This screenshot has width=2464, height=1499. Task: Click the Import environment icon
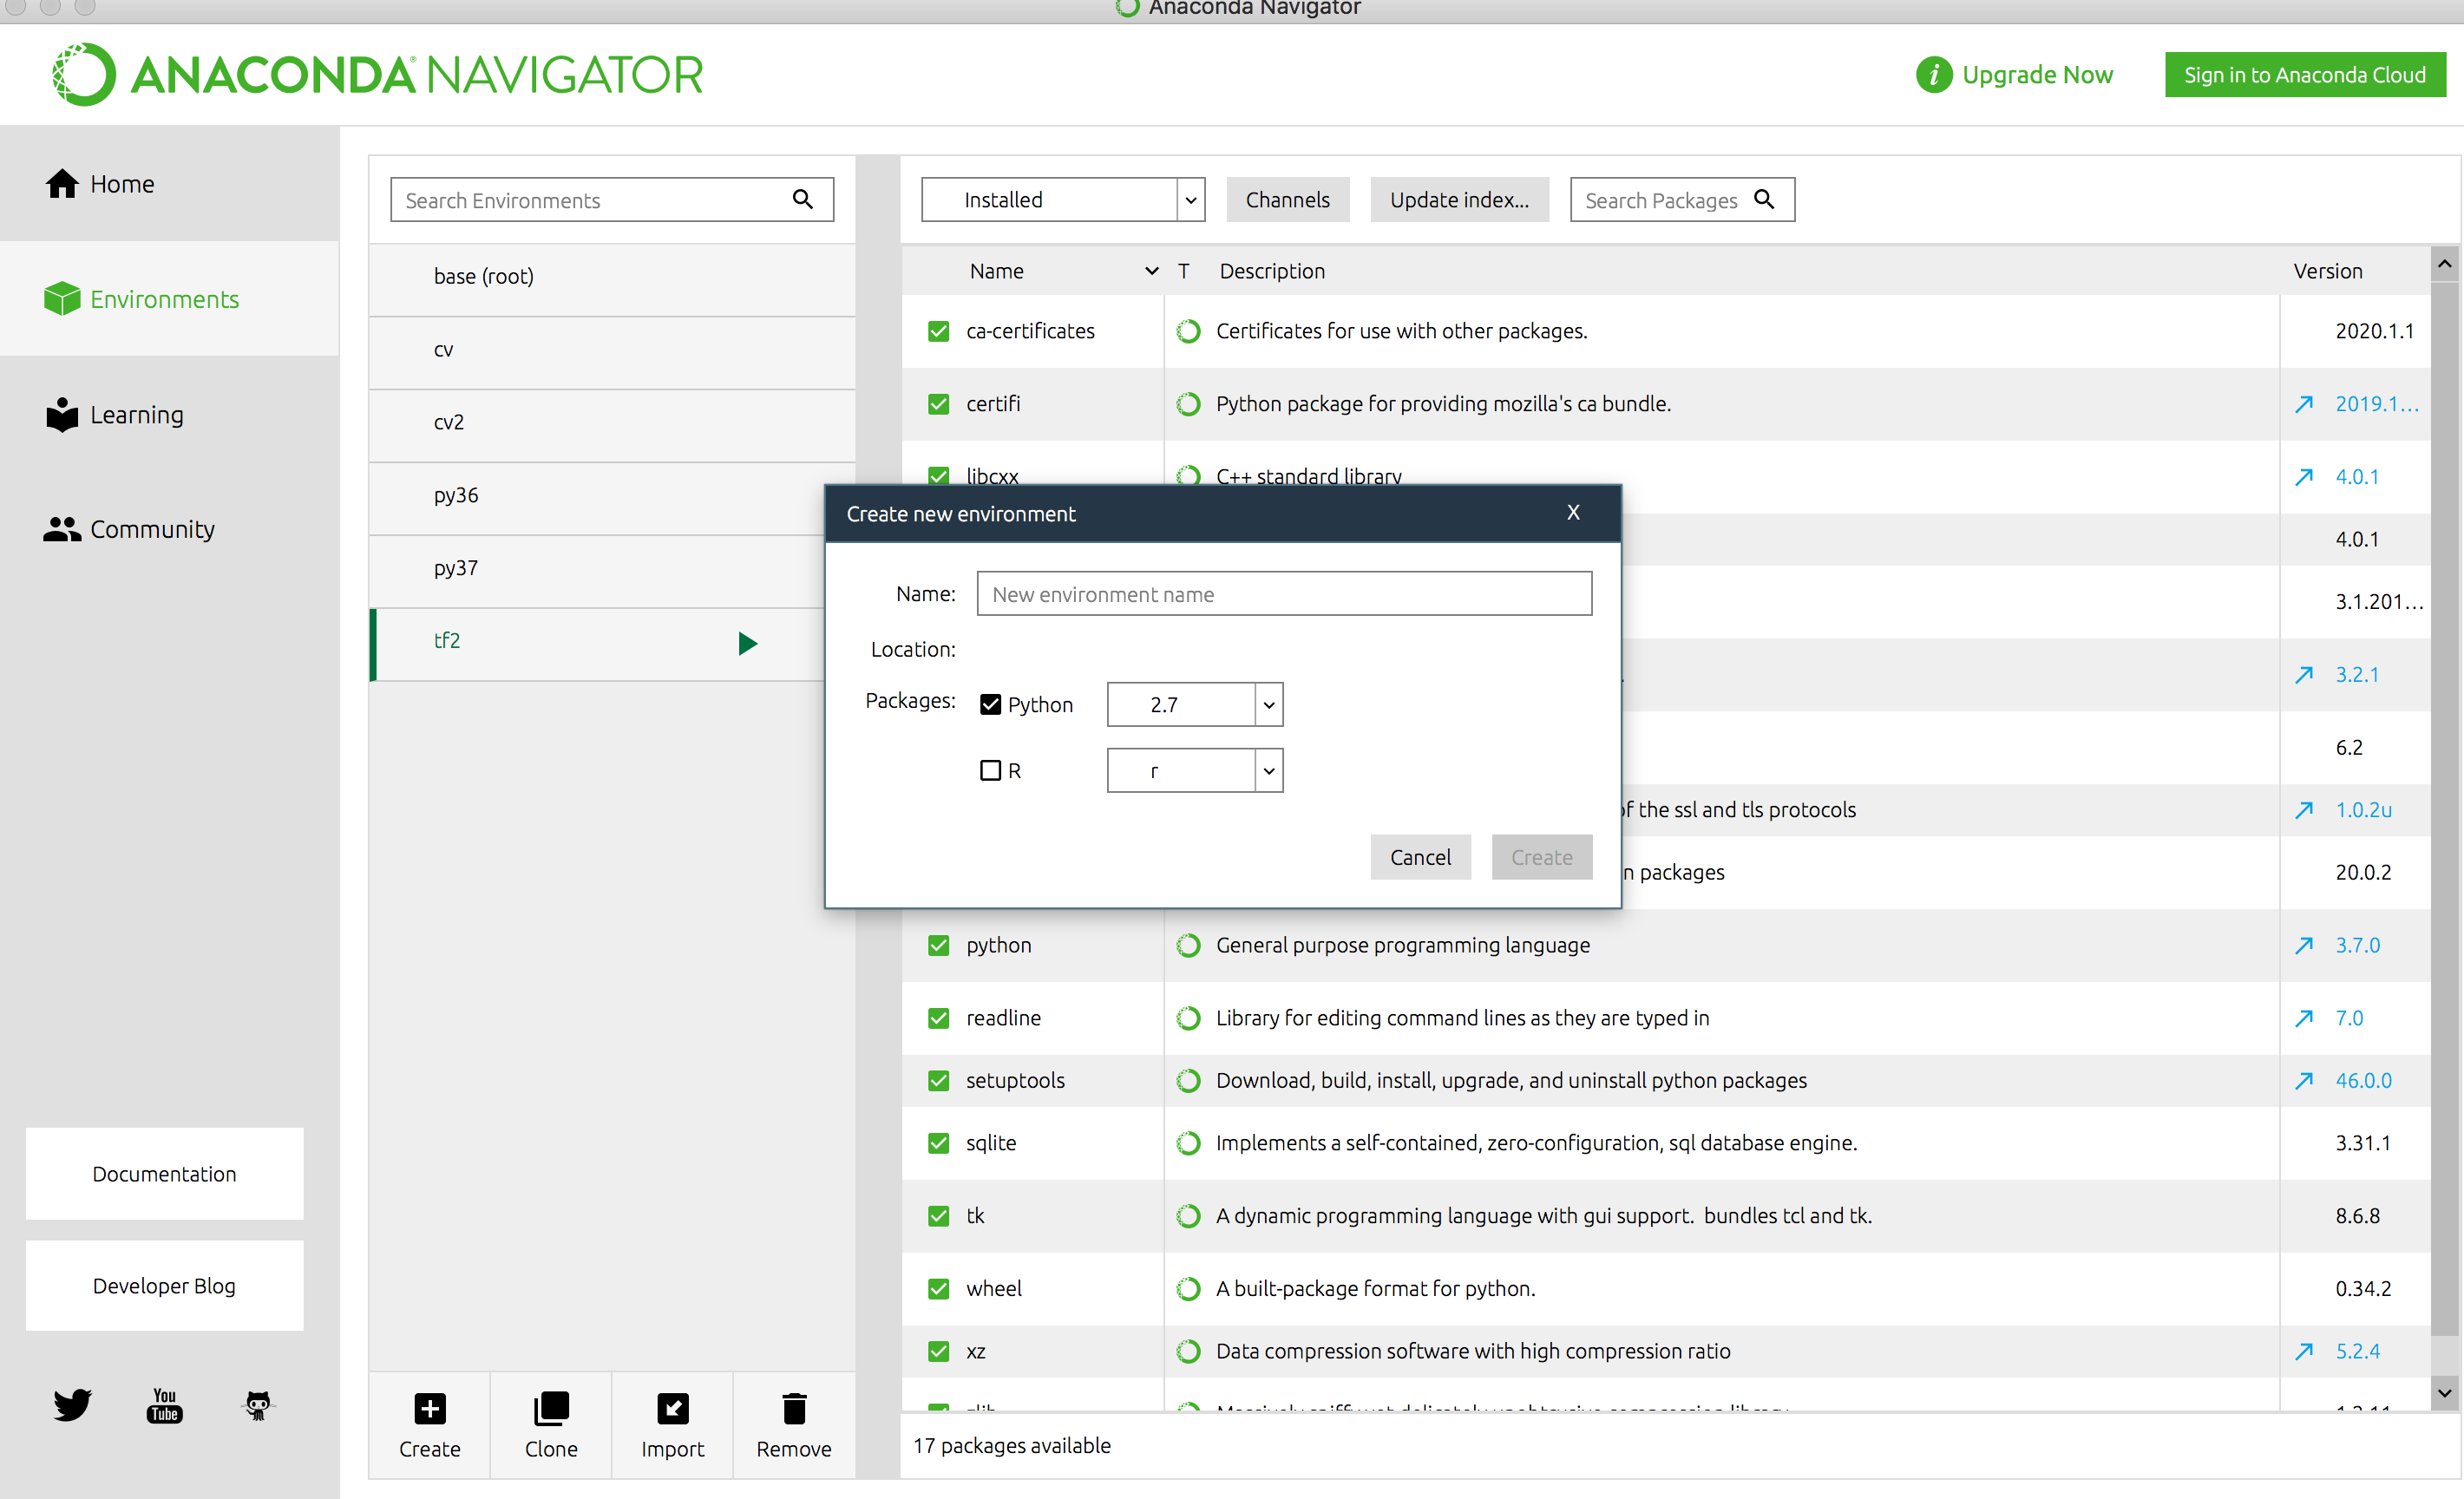point(672,1408)
